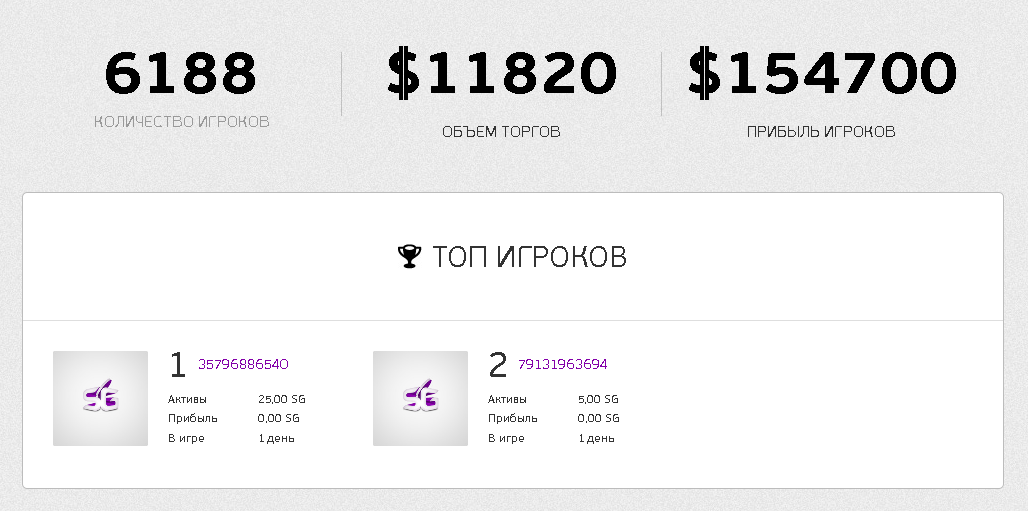Click second player's Прибыль value 0,00 SG
This screenshot has width=1028, height=511.
(x=599, y=419)
